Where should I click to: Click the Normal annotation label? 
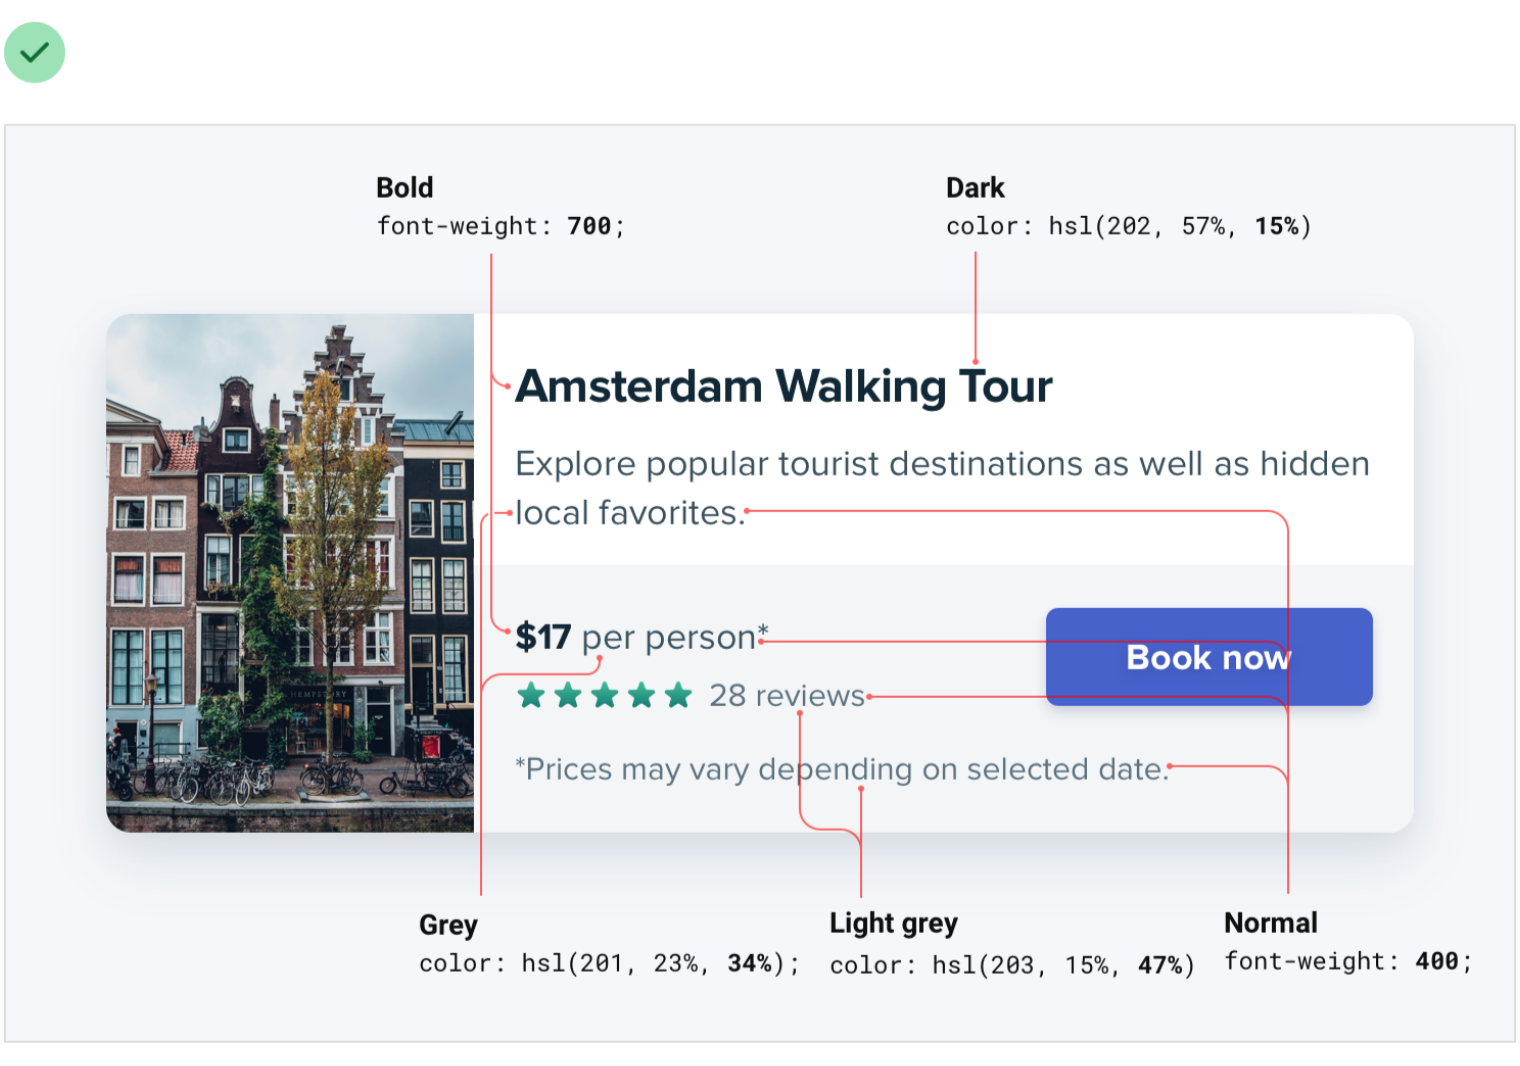click(x=1270, y=923)
